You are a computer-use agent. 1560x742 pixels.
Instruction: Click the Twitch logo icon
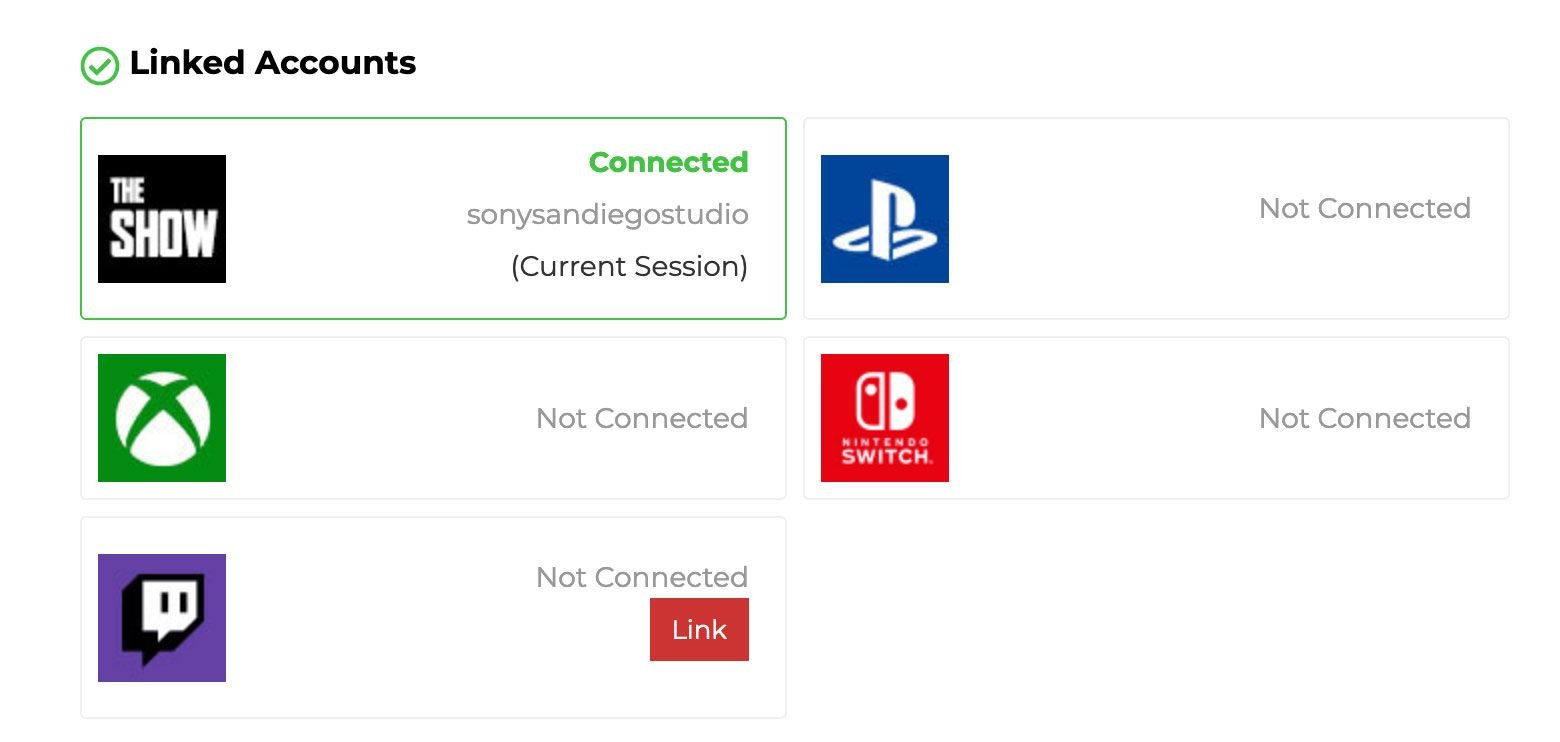pos(162,618)
